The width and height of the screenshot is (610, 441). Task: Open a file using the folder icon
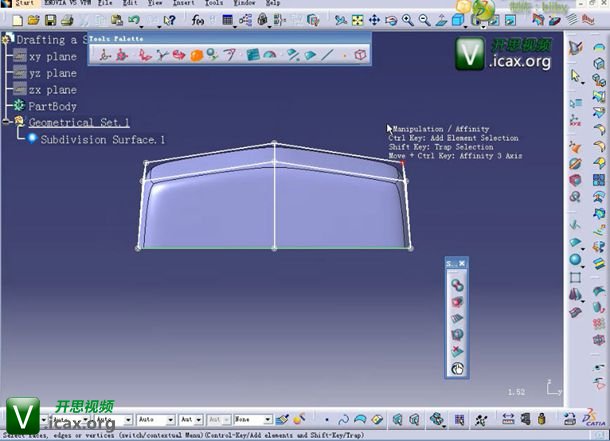pyautogui.click(x=33, y=20)
